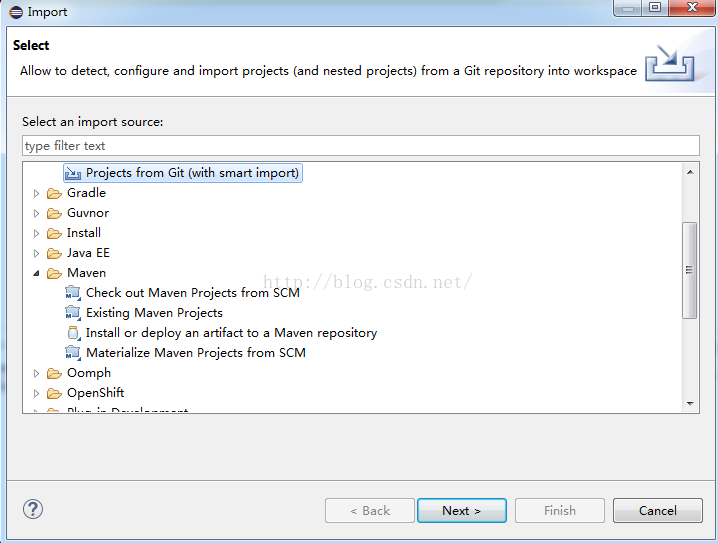Screen dimensions: 718x543
Task: Expand the Install category
Action: coord(36,233)
